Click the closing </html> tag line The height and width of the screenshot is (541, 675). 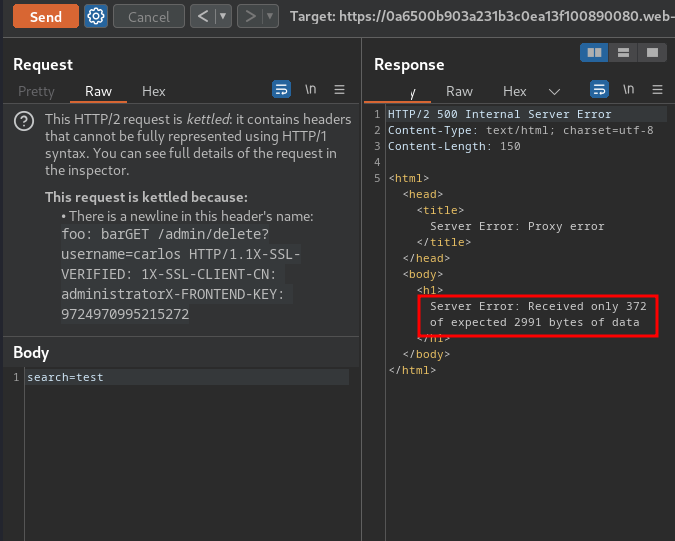point(412,370)
